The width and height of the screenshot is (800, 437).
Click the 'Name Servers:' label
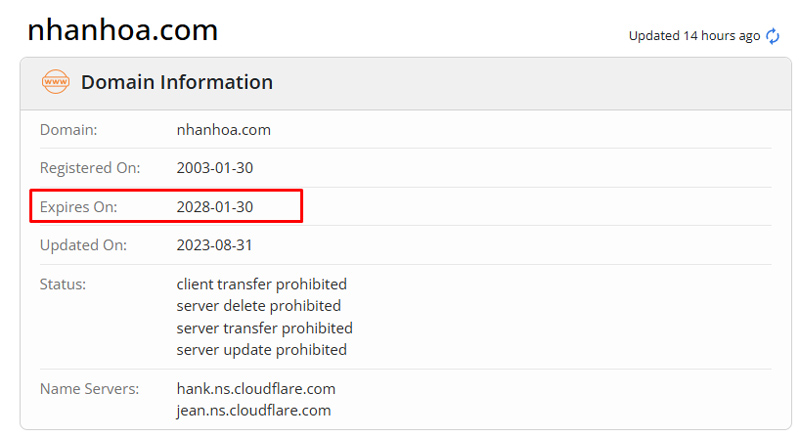point(89,388)
